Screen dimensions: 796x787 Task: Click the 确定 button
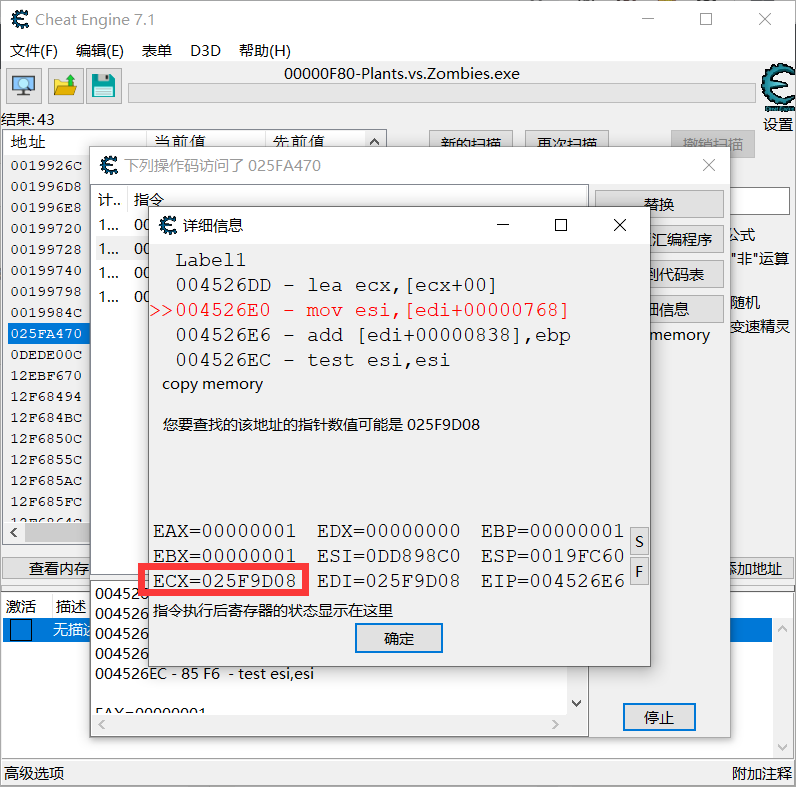pos(399,638)
